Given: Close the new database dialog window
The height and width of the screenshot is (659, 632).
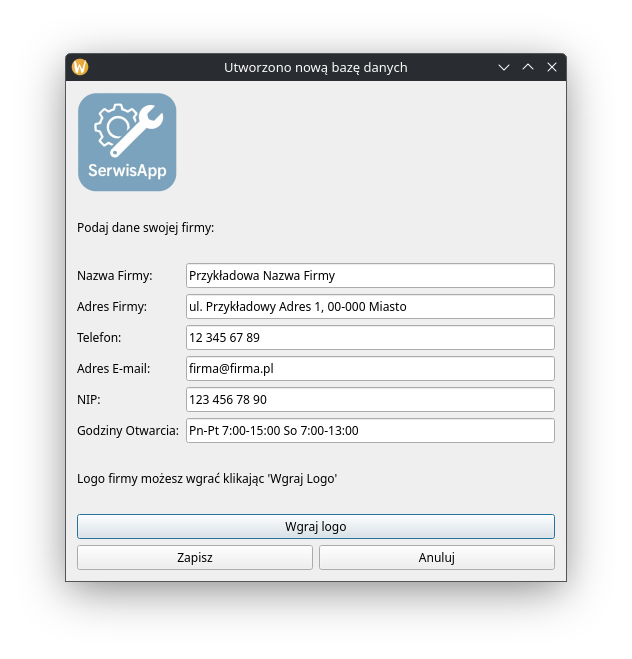Looking at the screenshot, I should point(551,67).
